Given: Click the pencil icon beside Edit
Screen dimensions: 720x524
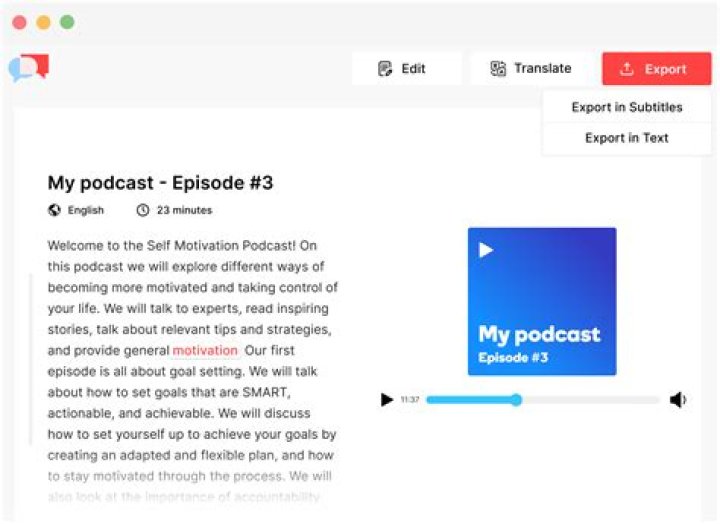Looking at the screenshot, I should tap(385, 68).
